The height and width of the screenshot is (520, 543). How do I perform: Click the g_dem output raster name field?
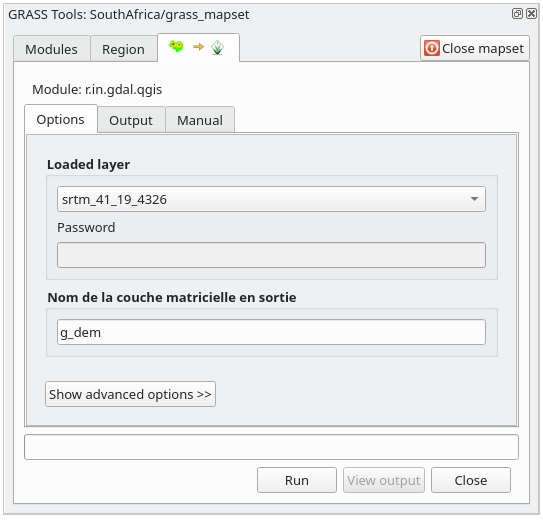[271, 332]
